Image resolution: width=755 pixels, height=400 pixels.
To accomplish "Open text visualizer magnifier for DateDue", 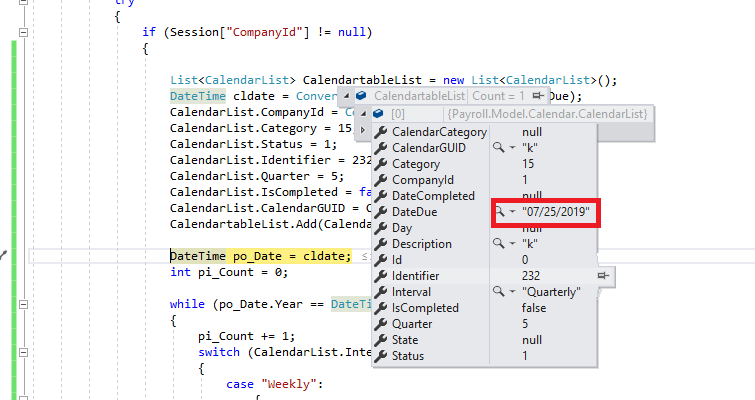I will 499,212.
